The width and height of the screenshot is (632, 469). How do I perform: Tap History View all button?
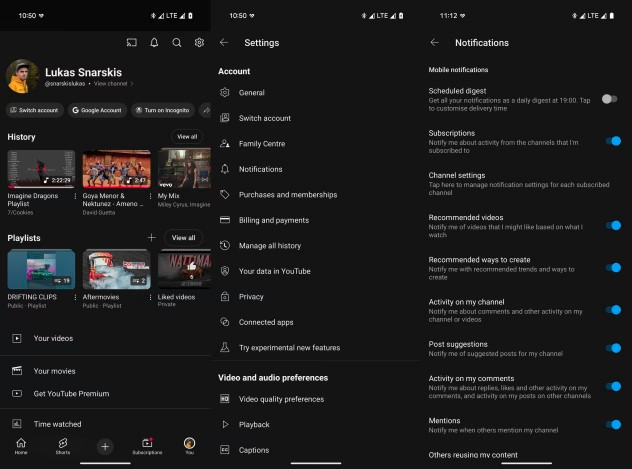coord(187,137)
